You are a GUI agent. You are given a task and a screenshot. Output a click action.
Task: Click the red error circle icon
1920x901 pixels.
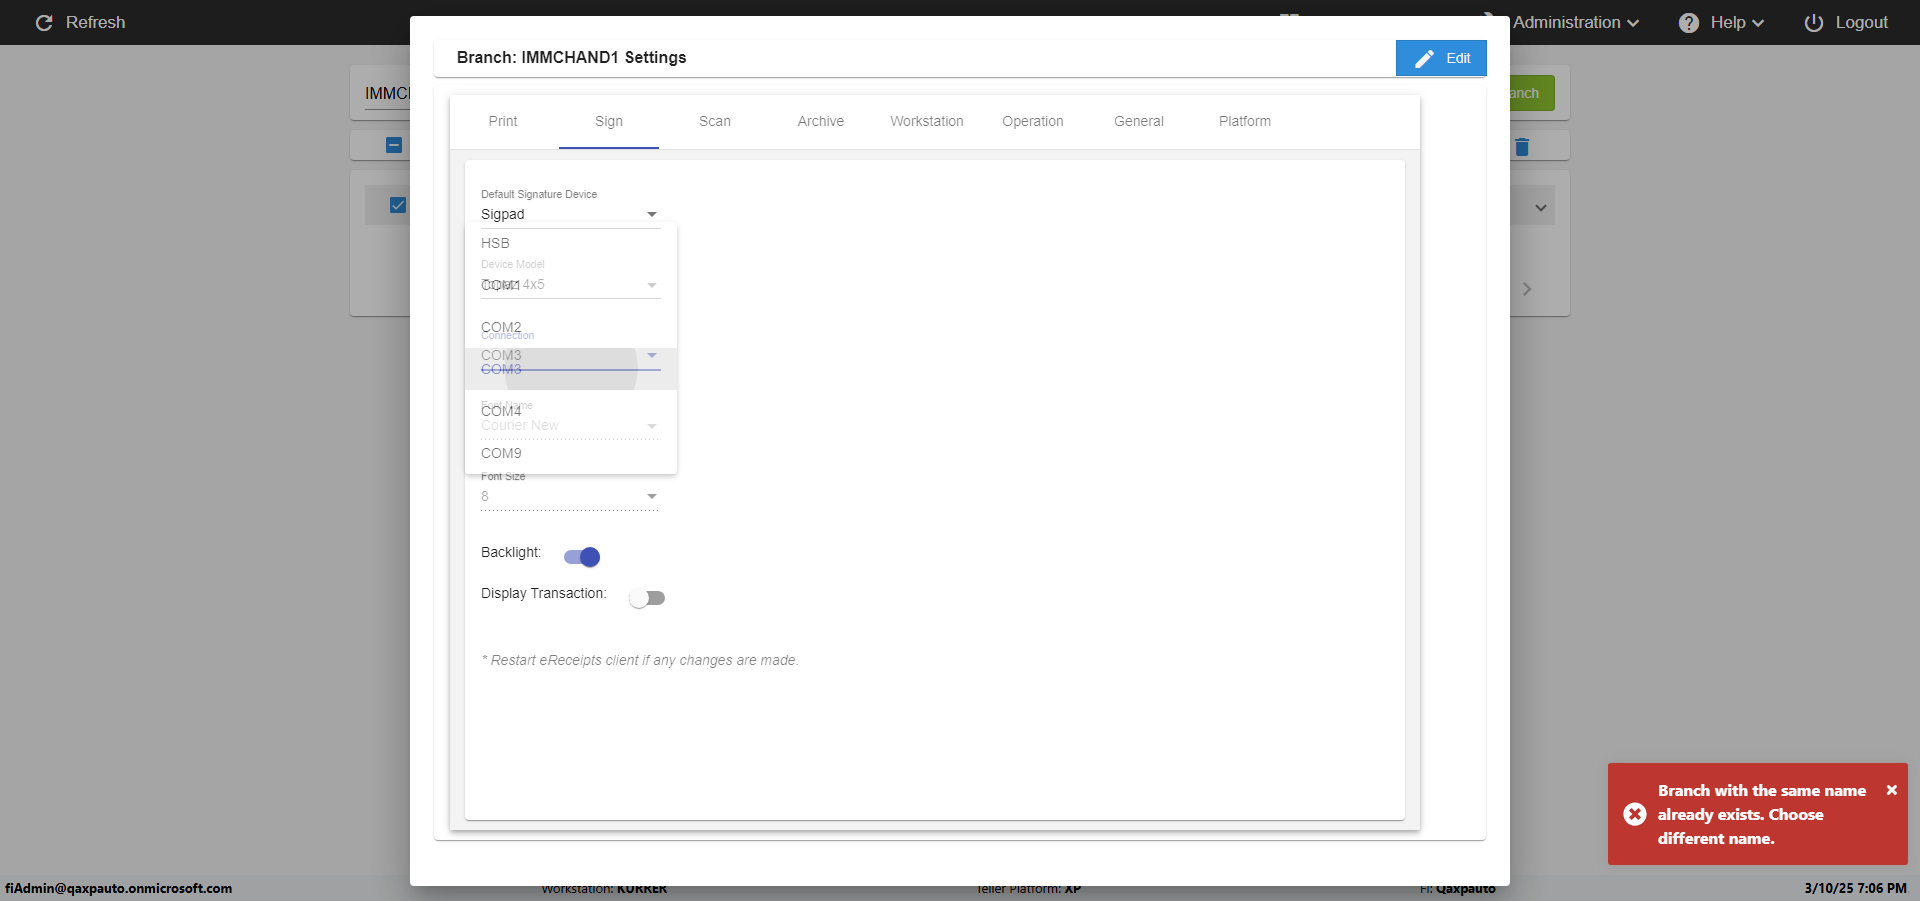1635,814
